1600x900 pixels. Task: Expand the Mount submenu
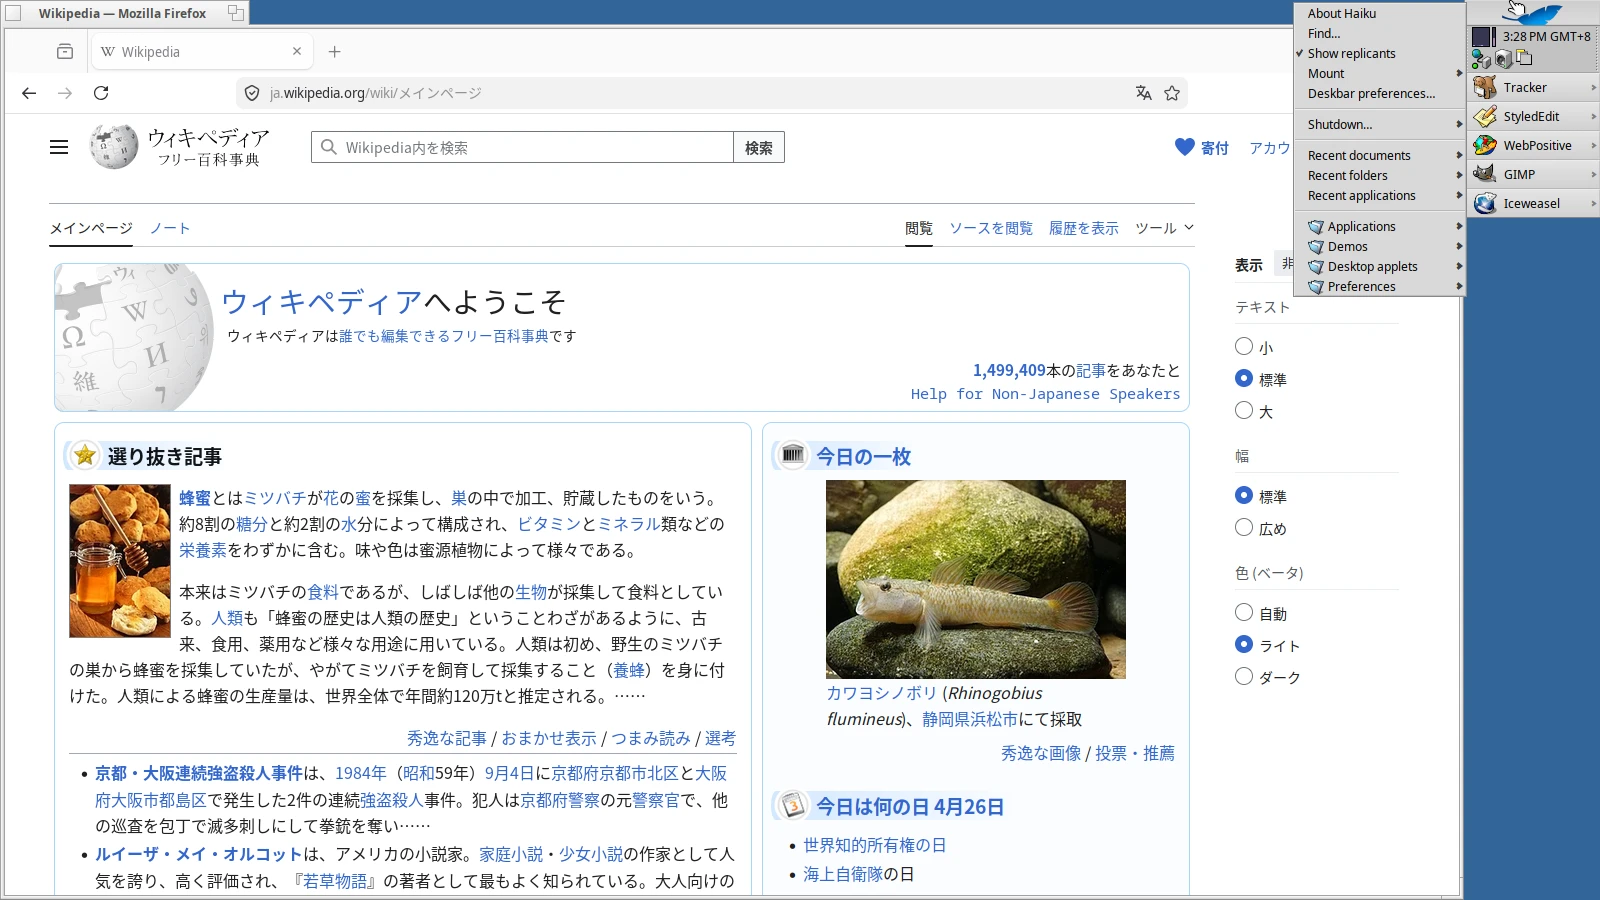click(1326, 73)
